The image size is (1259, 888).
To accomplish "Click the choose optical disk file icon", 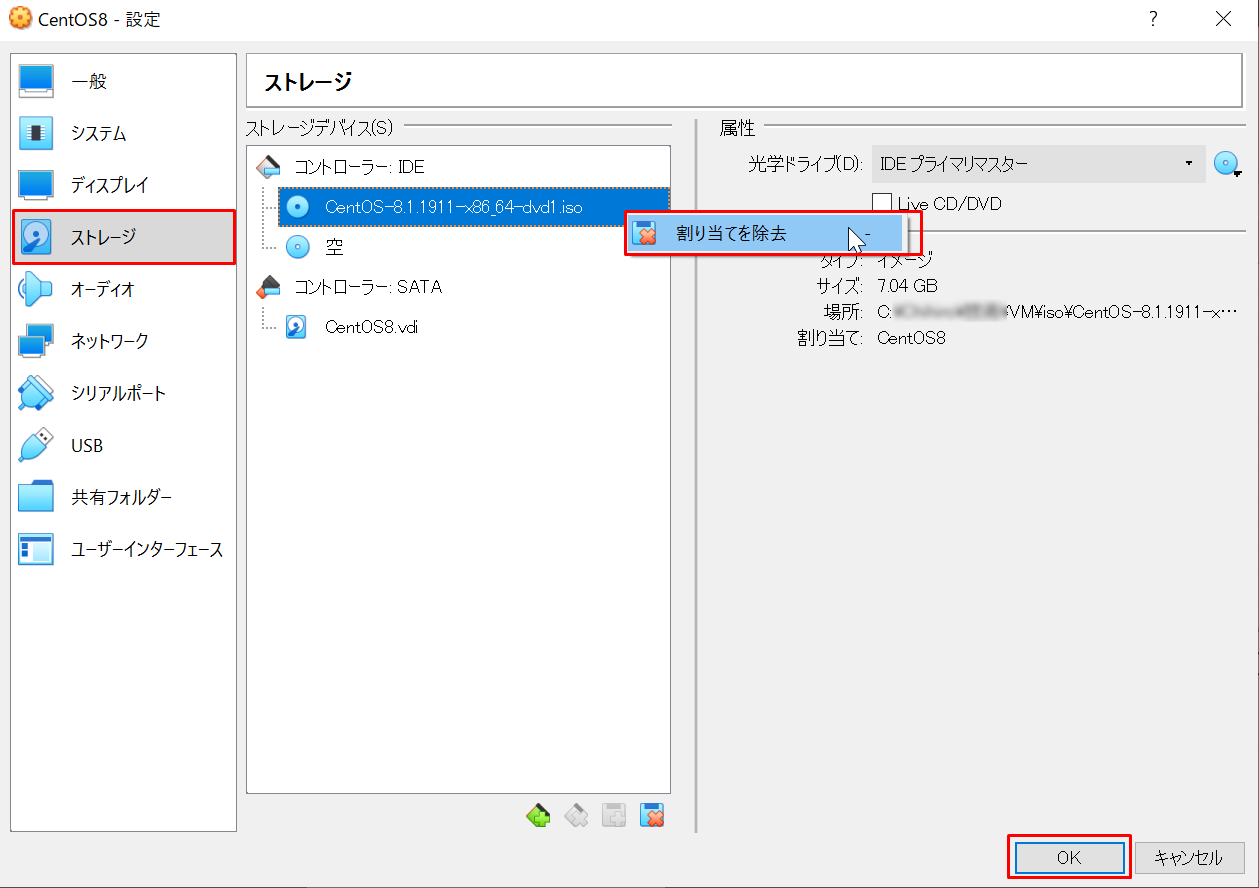I will 1228,164.
